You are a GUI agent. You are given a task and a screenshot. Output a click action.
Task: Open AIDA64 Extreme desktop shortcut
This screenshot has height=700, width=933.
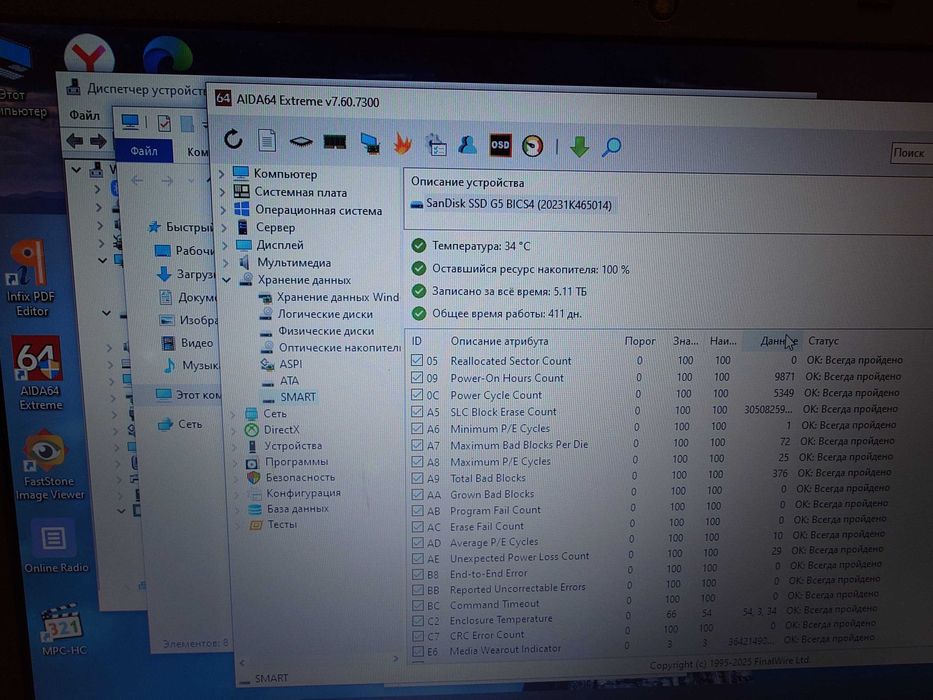(39, 373)
